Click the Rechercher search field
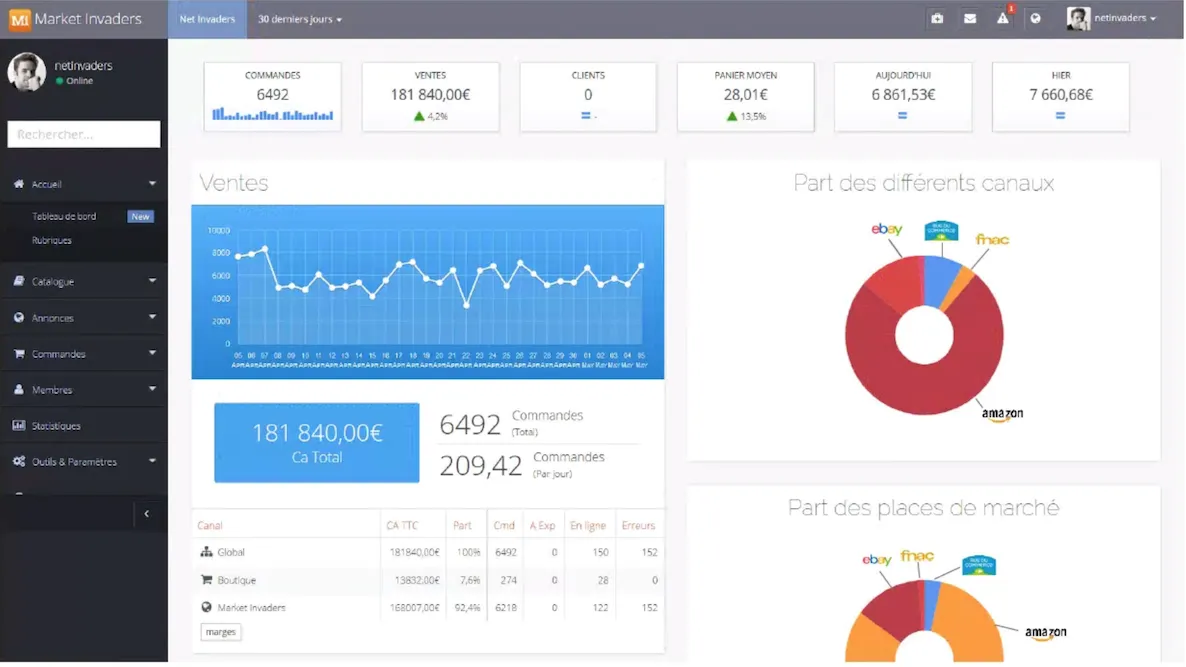The image size is (1186, 667). (84, 134)
